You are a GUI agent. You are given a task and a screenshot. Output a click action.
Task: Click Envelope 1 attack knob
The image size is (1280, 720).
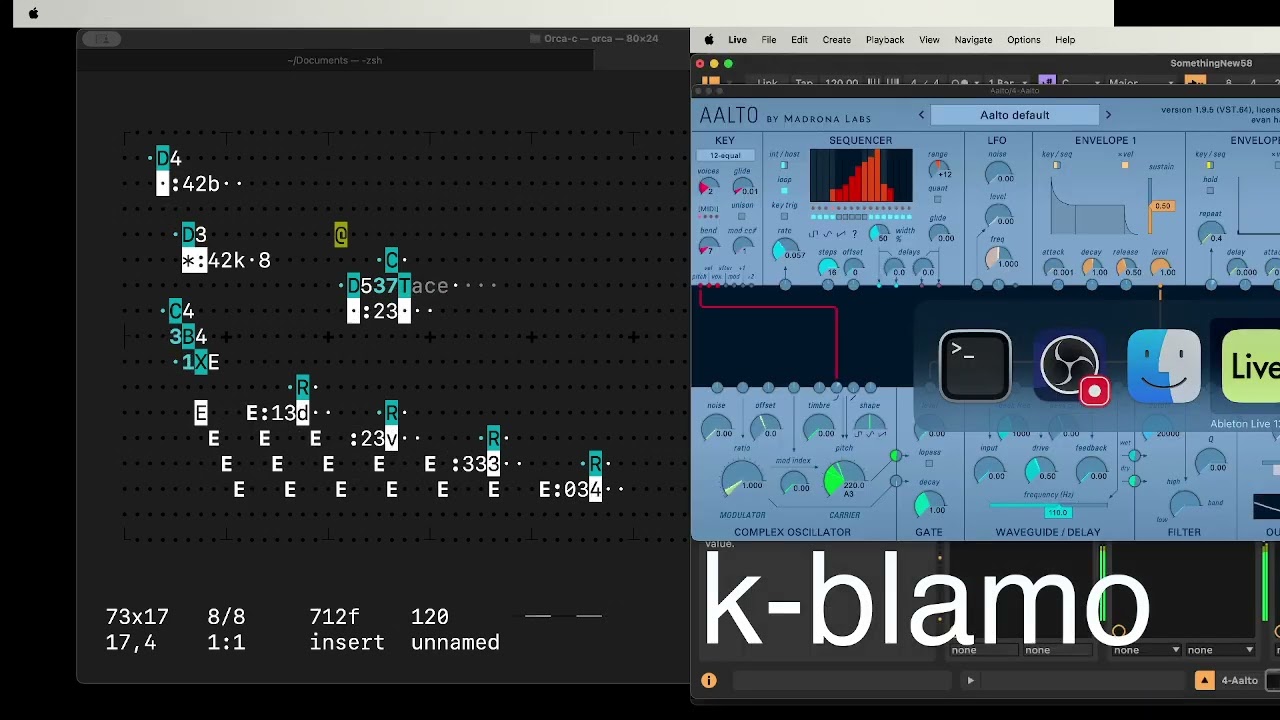[1055, 267]
